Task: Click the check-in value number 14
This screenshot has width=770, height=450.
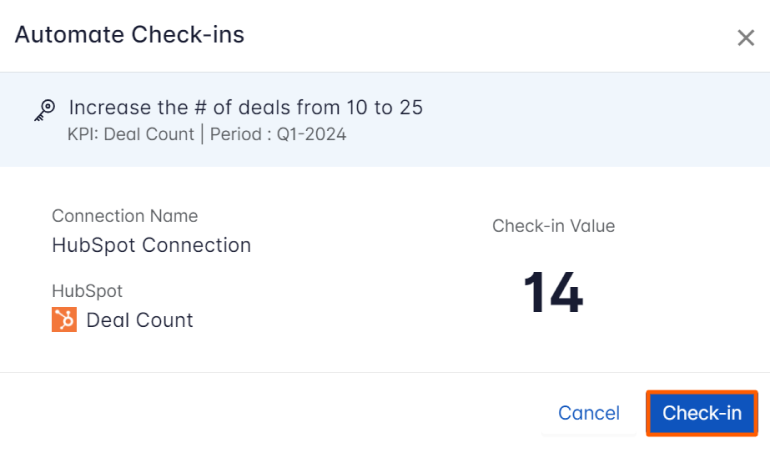Action: [x=553, y=293]
